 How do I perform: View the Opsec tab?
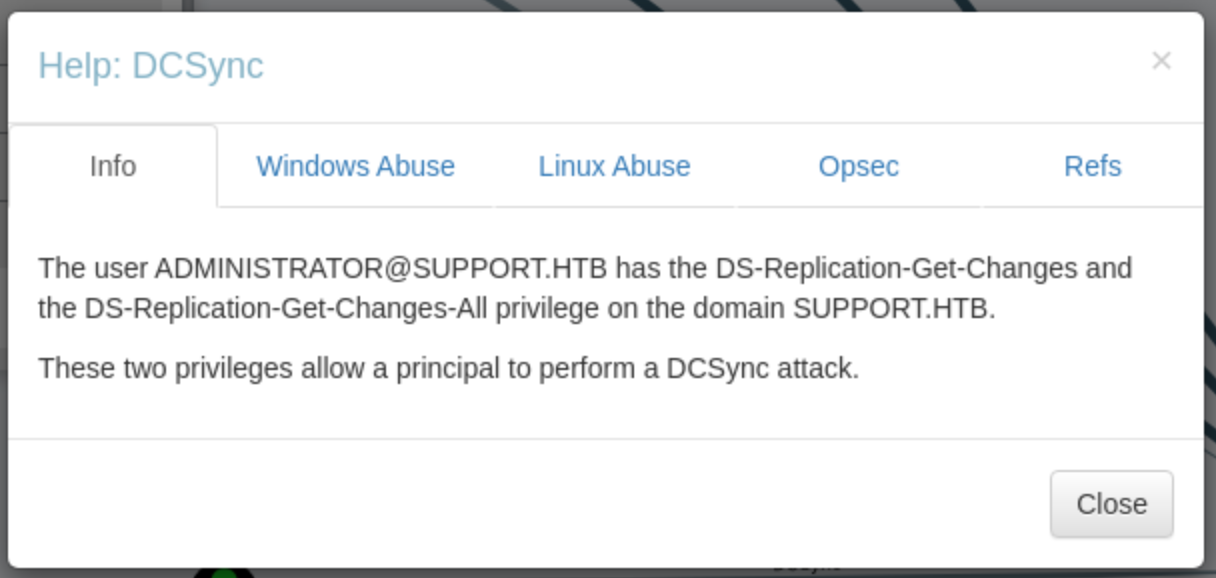click(x=858, y=166)
